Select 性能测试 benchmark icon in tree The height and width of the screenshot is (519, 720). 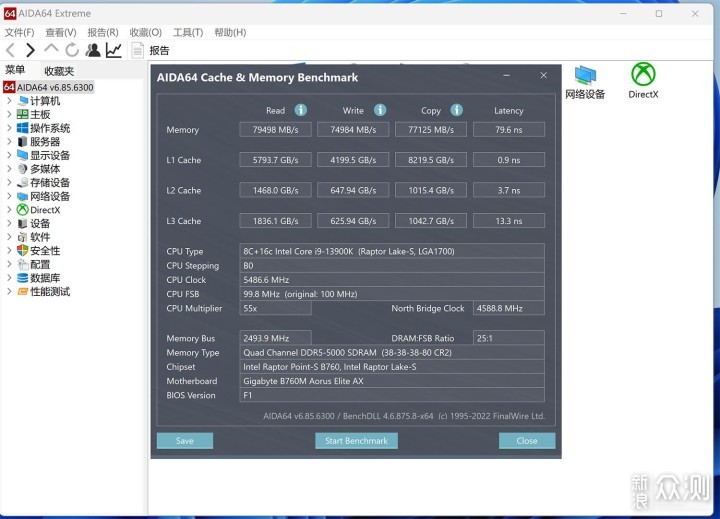click(22, 291)
